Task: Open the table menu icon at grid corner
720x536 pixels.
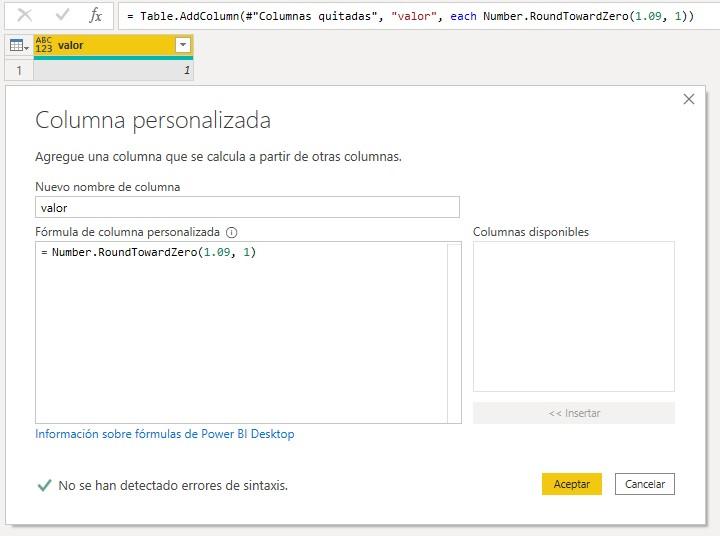Action: [x=17, y=45]
